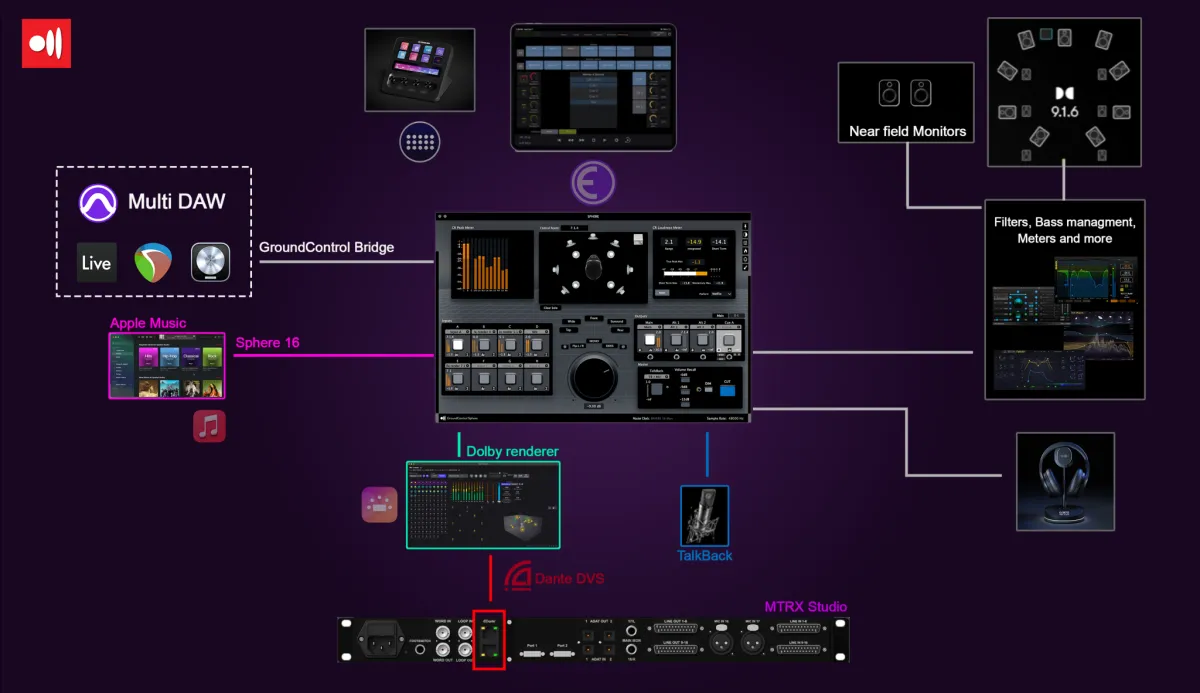This screenshot has width=1200, height=693.
Task: Click the Dante Ethernet port on MTRX Studio
Action: pyautogui.click(x=490, y=639)
